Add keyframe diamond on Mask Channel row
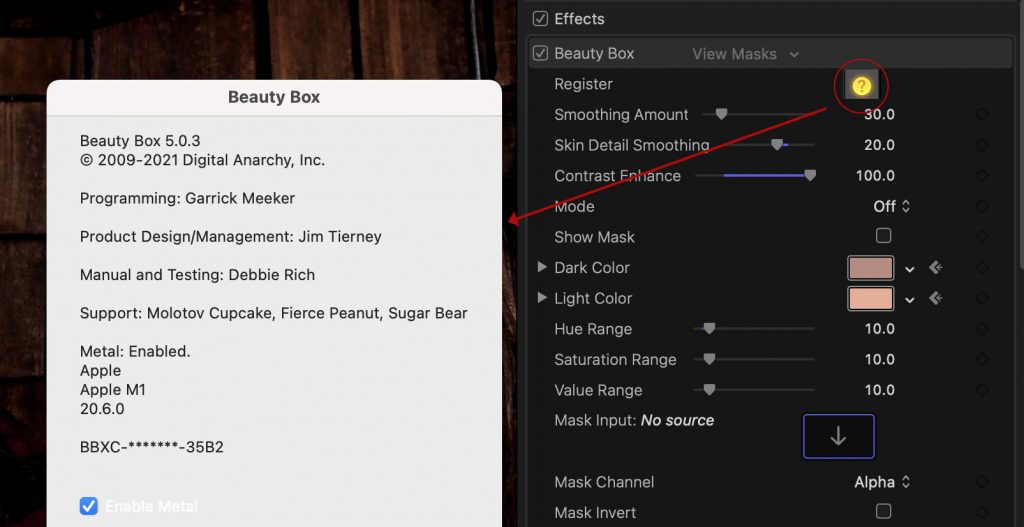This screenshot has height=527, width=1024. click(x=982, y=482)
